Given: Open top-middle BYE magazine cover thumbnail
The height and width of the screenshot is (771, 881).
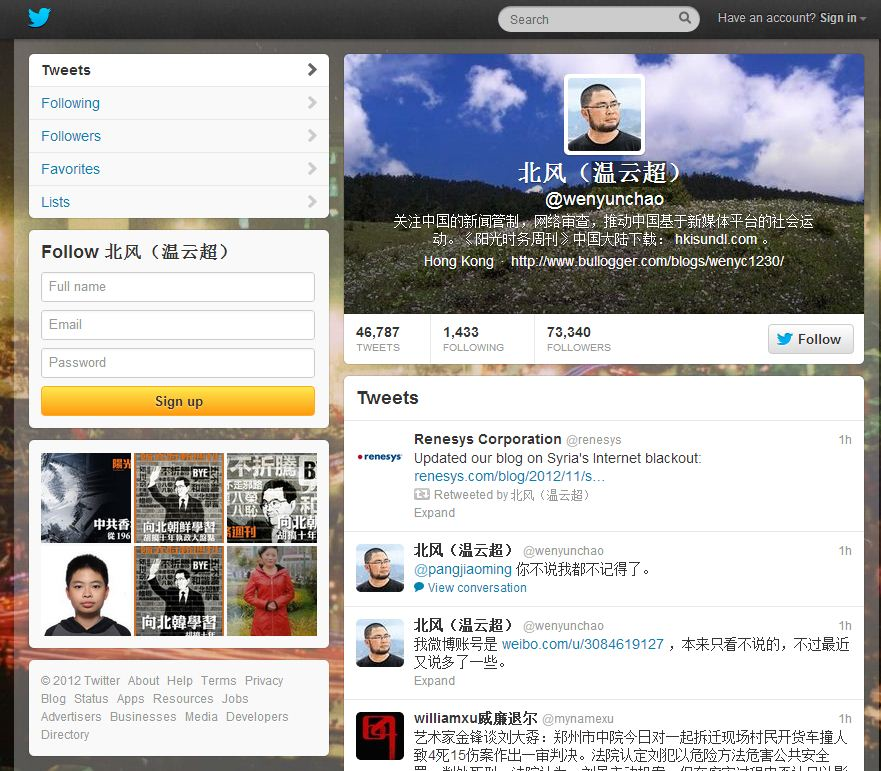Looking at the screenshot, I should click(179, 498).
